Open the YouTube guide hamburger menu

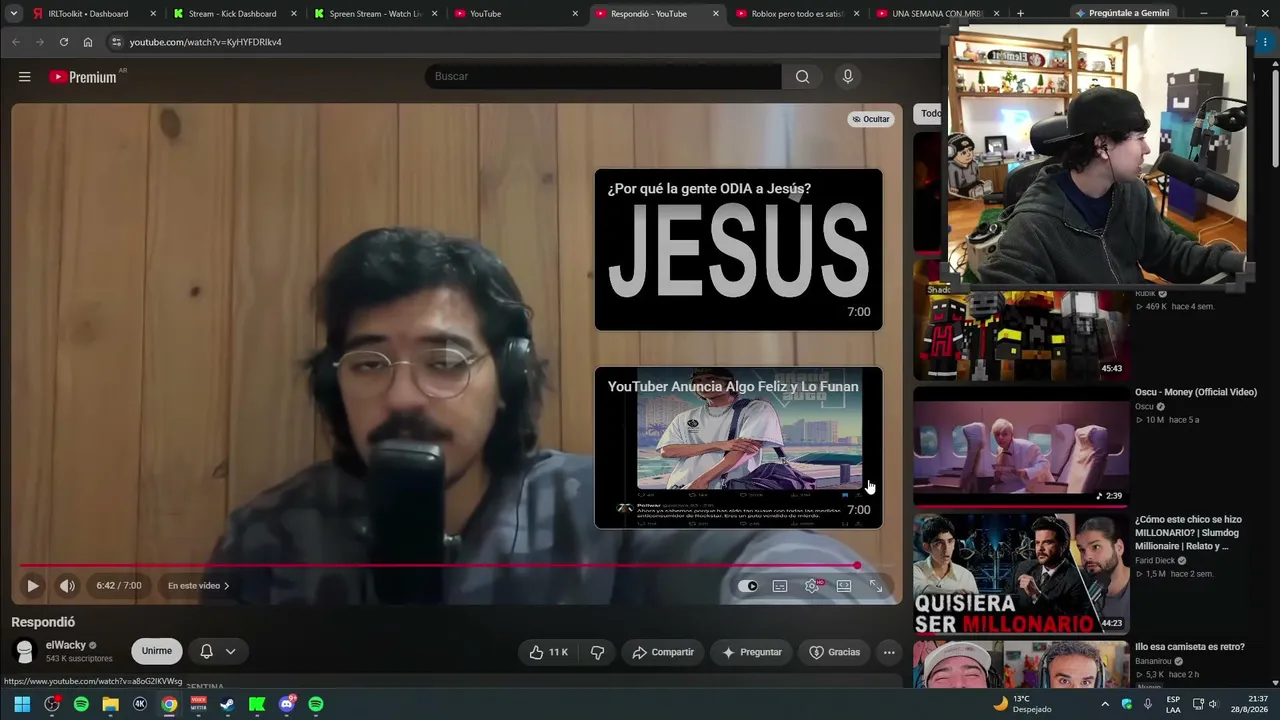coord(25,77)
